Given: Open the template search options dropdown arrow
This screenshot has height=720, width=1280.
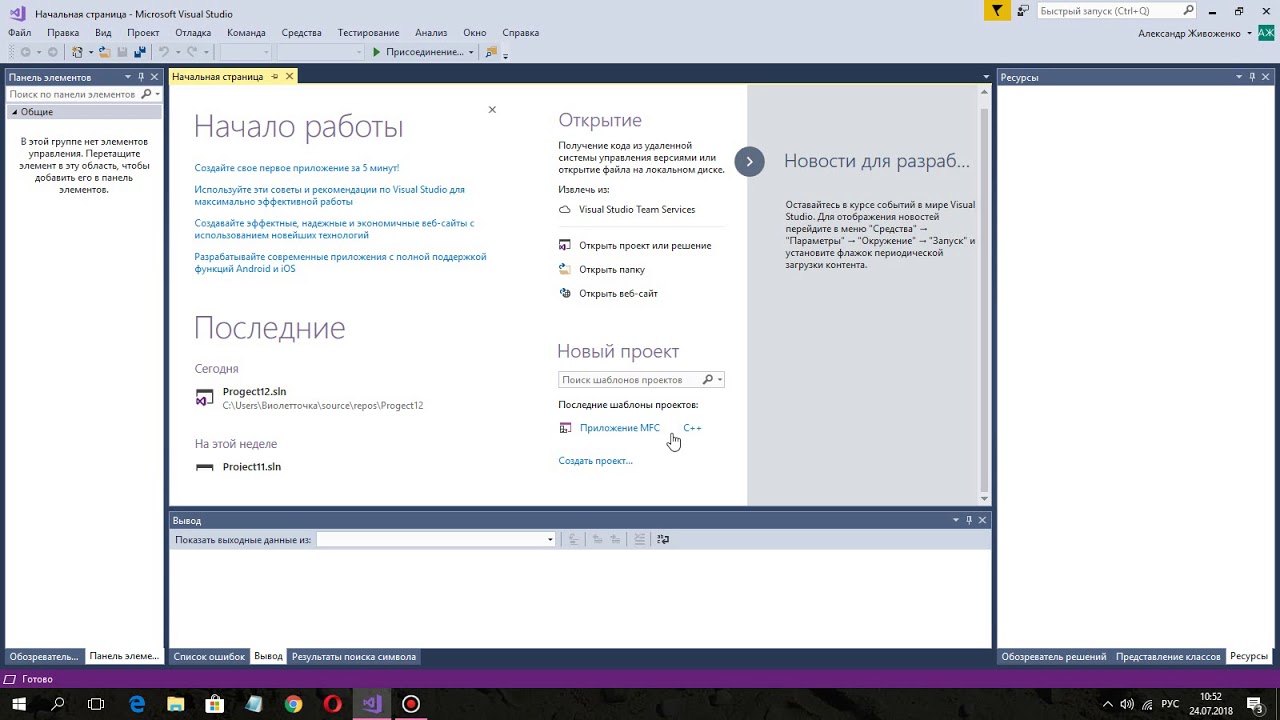Looking at the screenshot, I should pyautogui.click(x=719, y=380).
